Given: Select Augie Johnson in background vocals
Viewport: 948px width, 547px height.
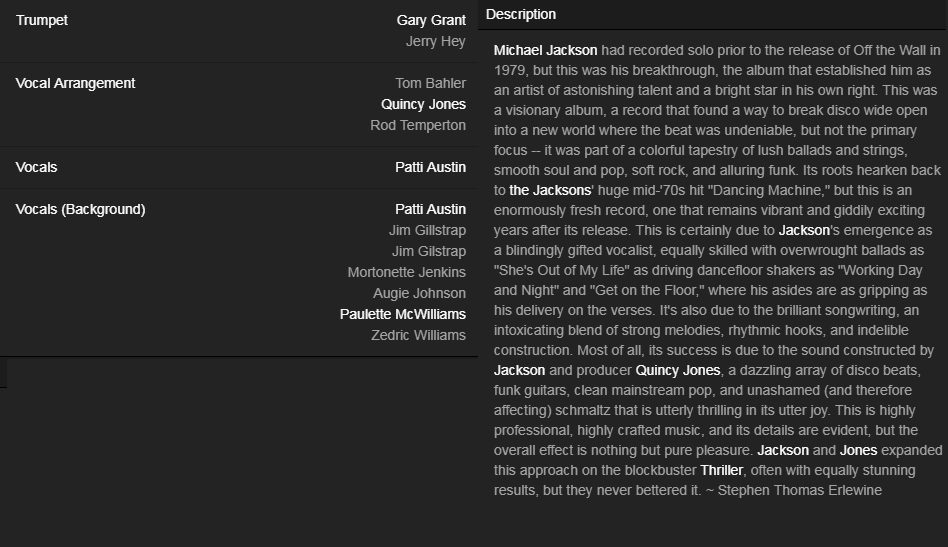Looking at the screenshot, I should (x=419, y=293).
